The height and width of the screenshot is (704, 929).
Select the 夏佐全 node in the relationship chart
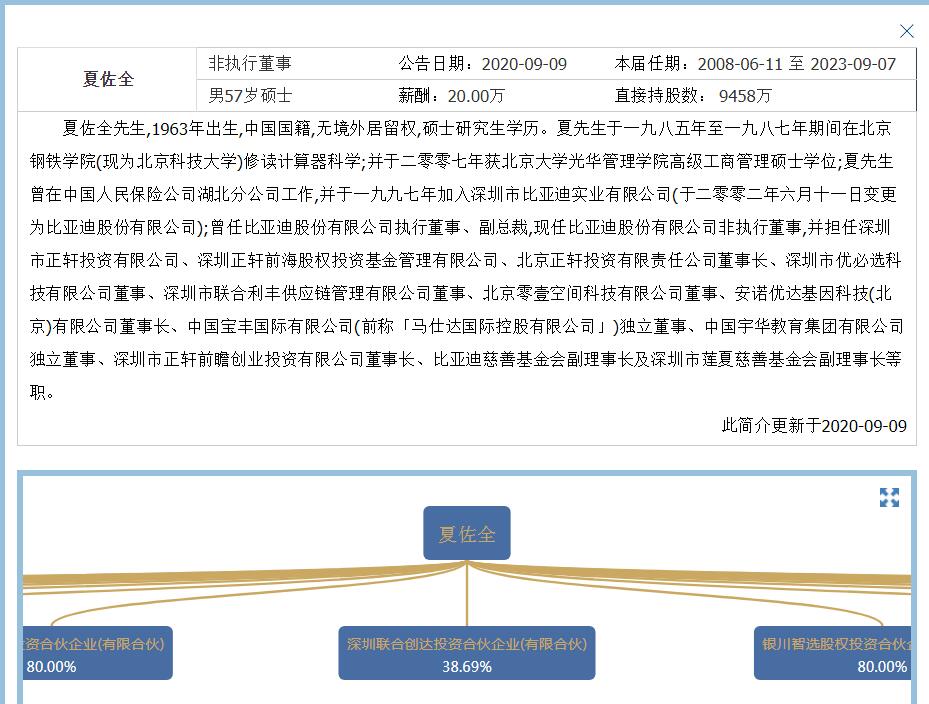pyautogui.click(x=466, y=533)
